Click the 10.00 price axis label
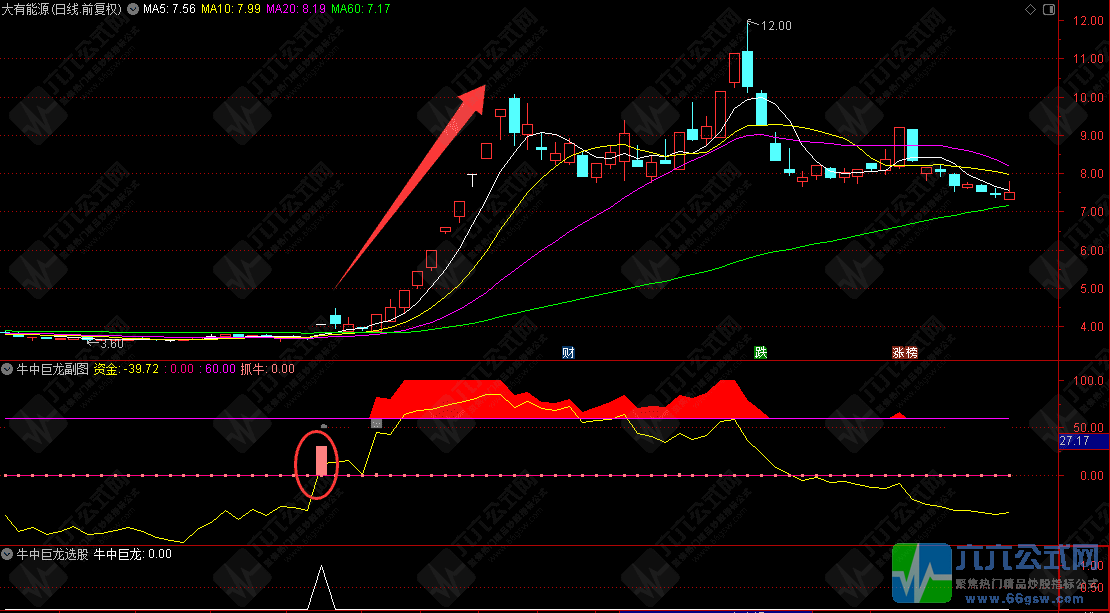 (x=1088, y=98)
